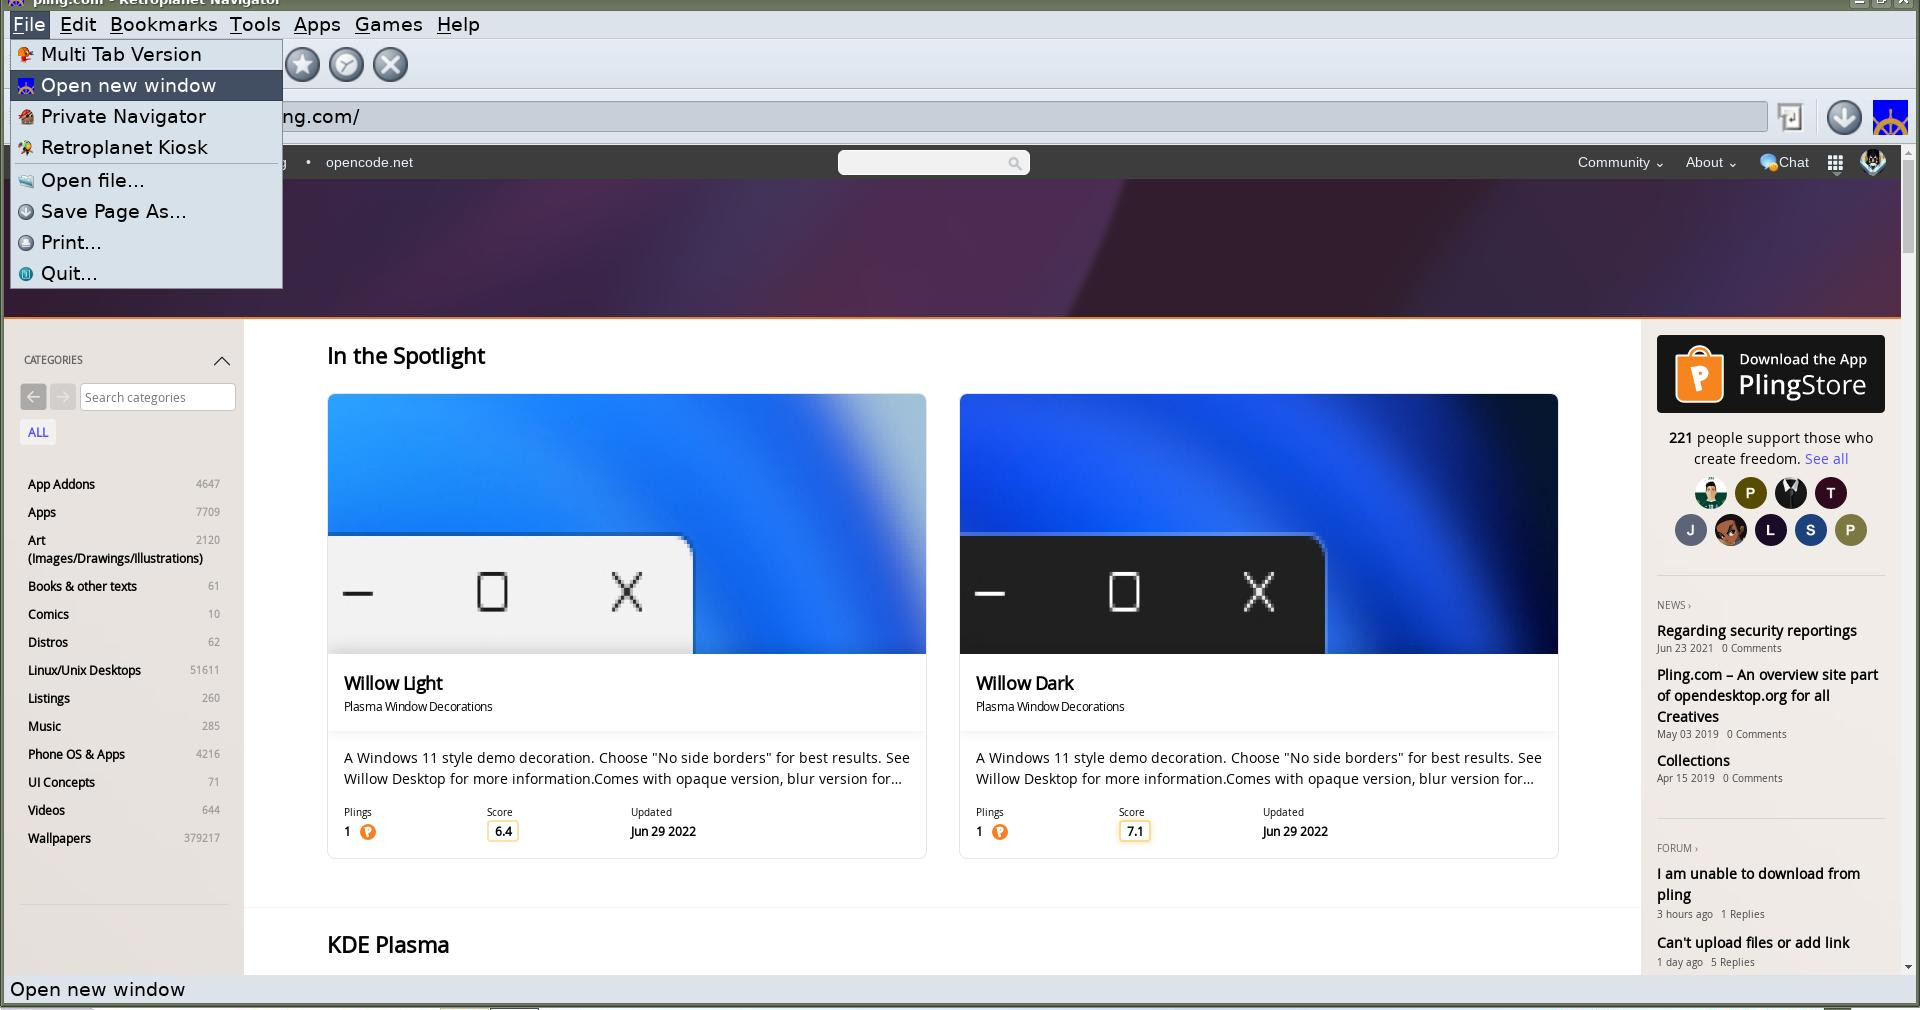Click the ALL categories filter button
The width and height of the screenshot is (1920, 1010).
[38, 433]
